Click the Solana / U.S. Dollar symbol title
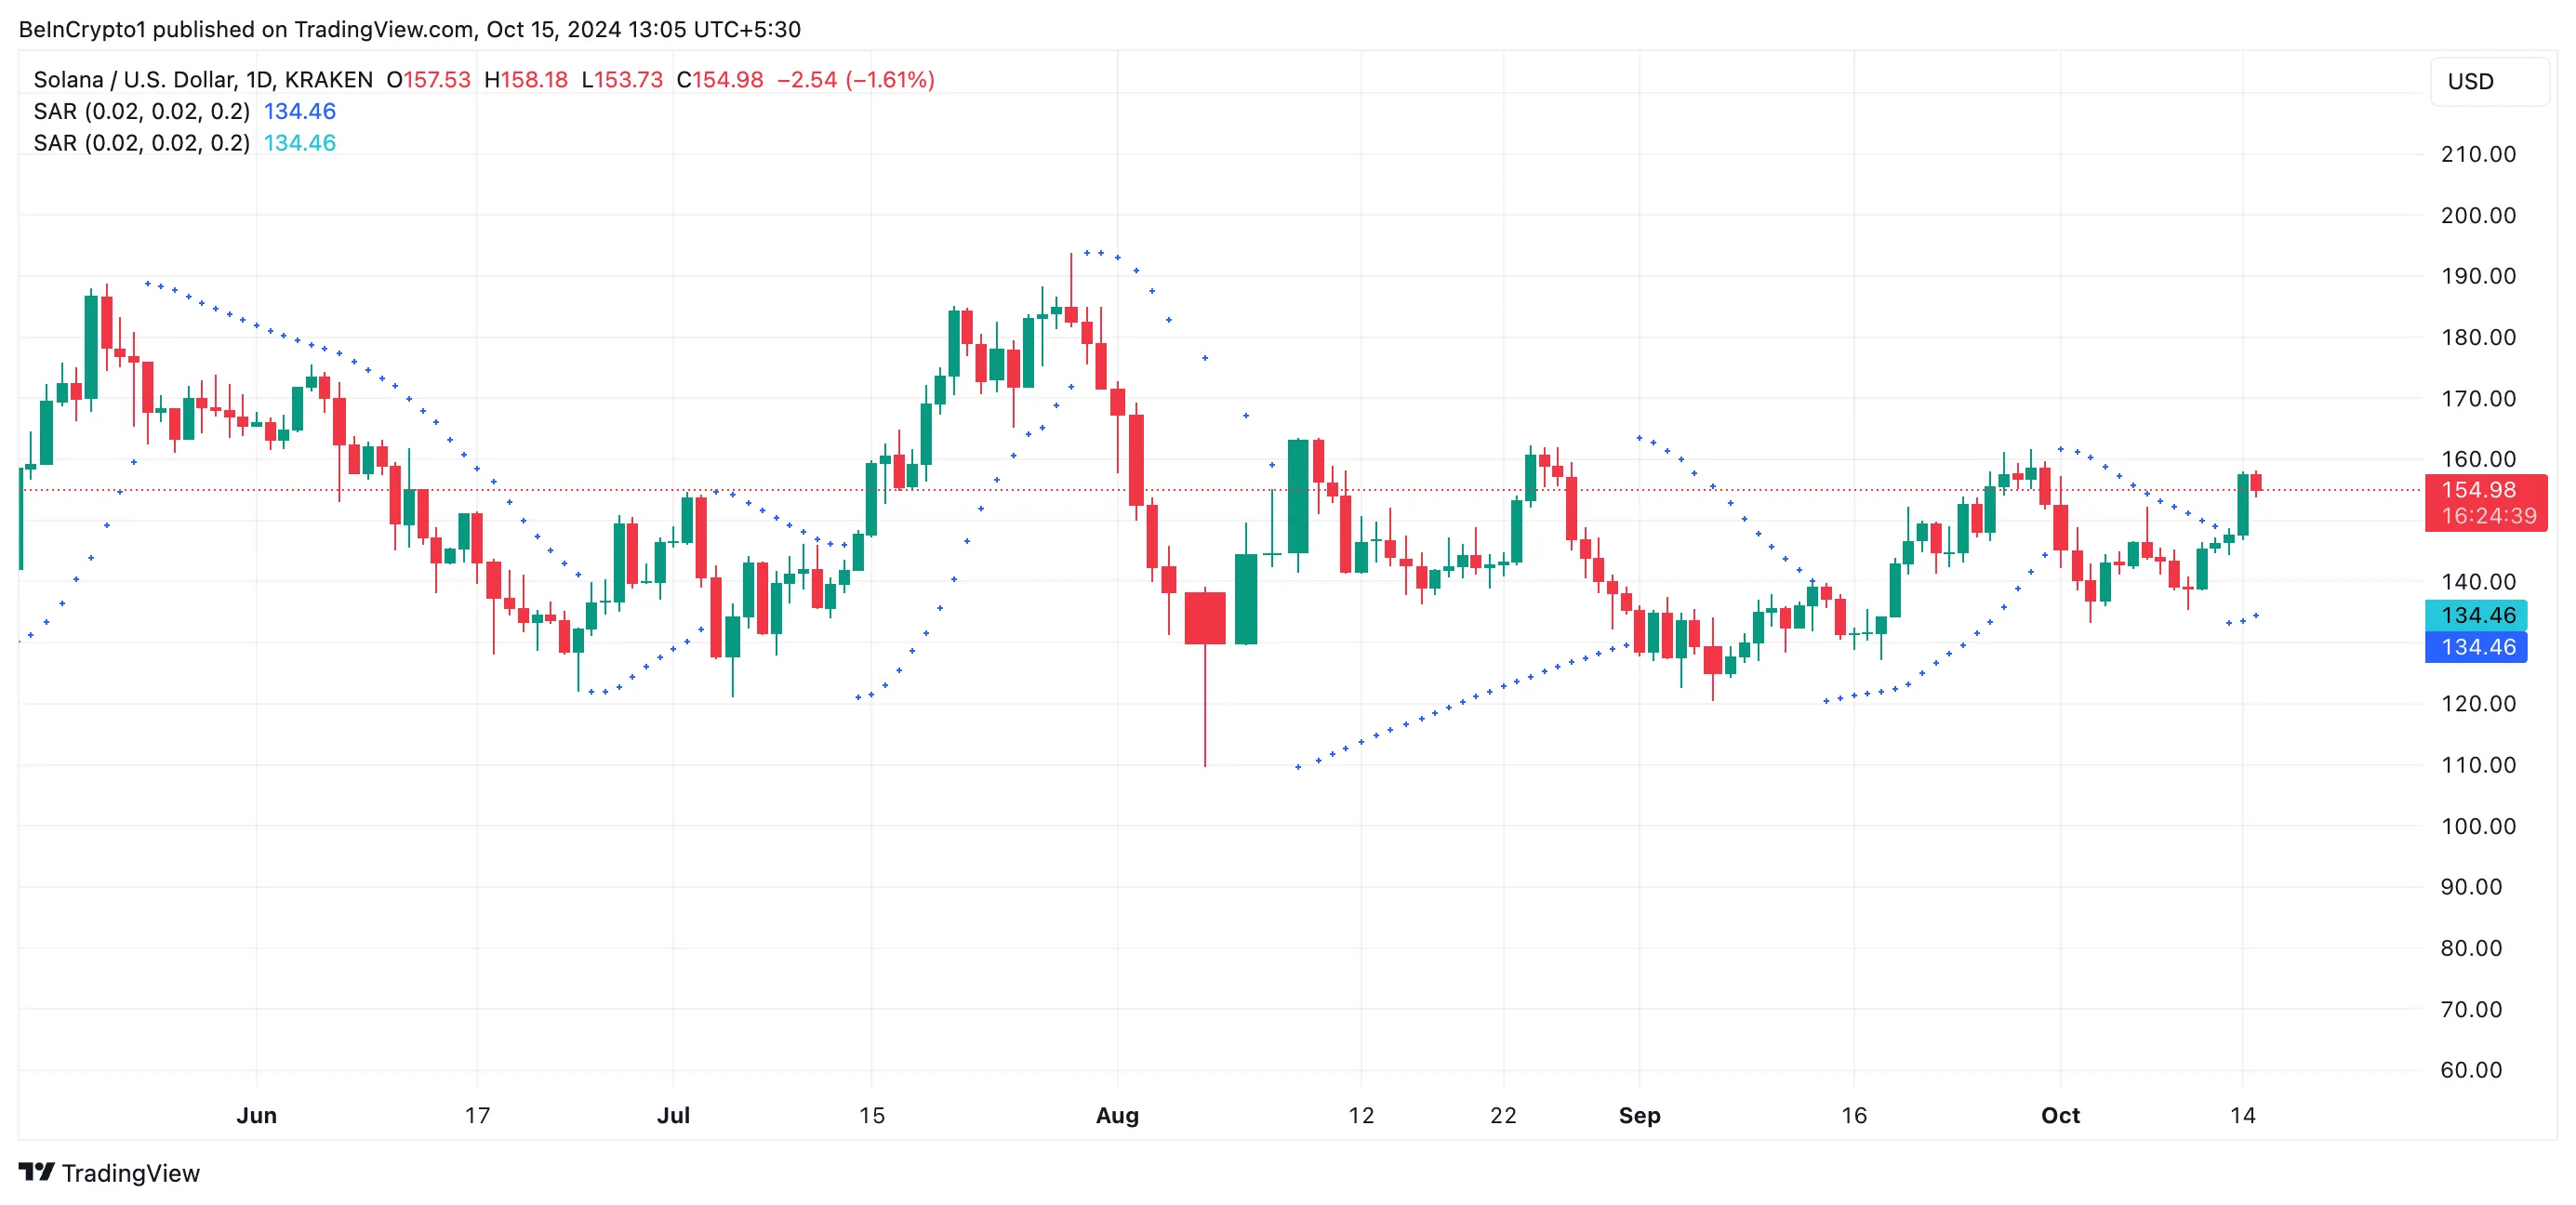2576x1205 pixels. click(x=202, y=80)
